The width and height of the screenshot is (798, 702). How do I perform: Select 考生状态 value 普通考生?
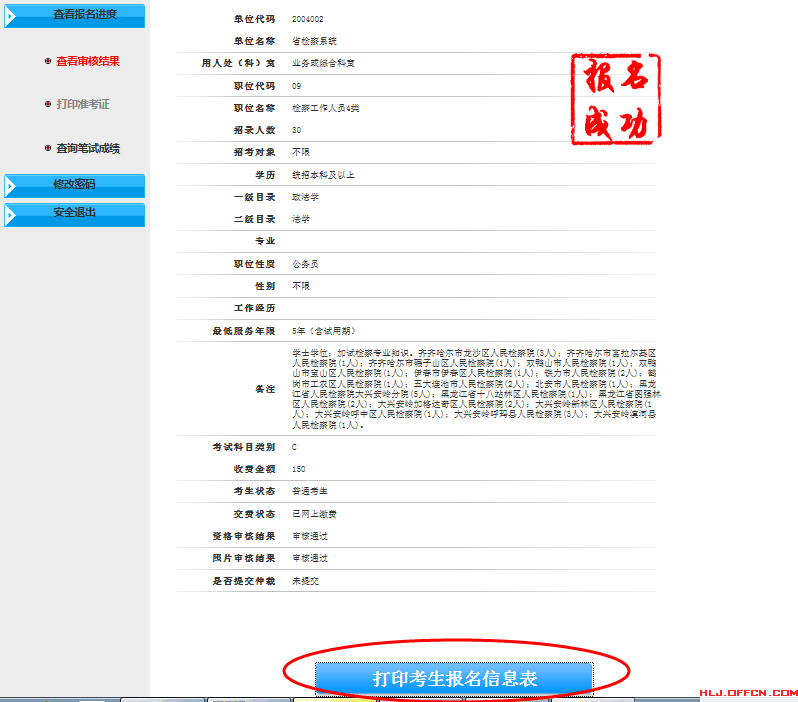309,491
